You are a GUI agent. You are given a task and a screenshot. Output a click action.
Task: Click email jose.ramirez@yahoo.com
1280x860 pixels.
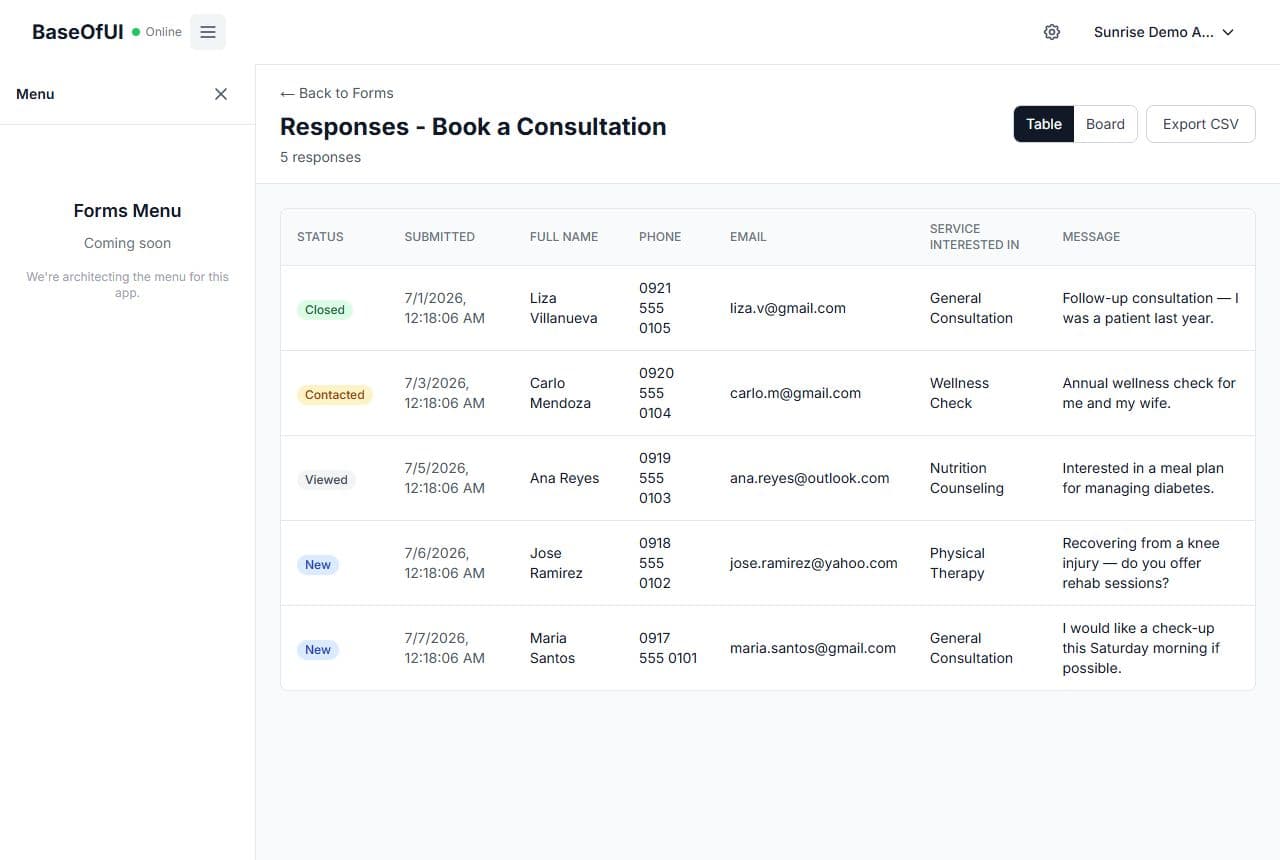[814, 563]
